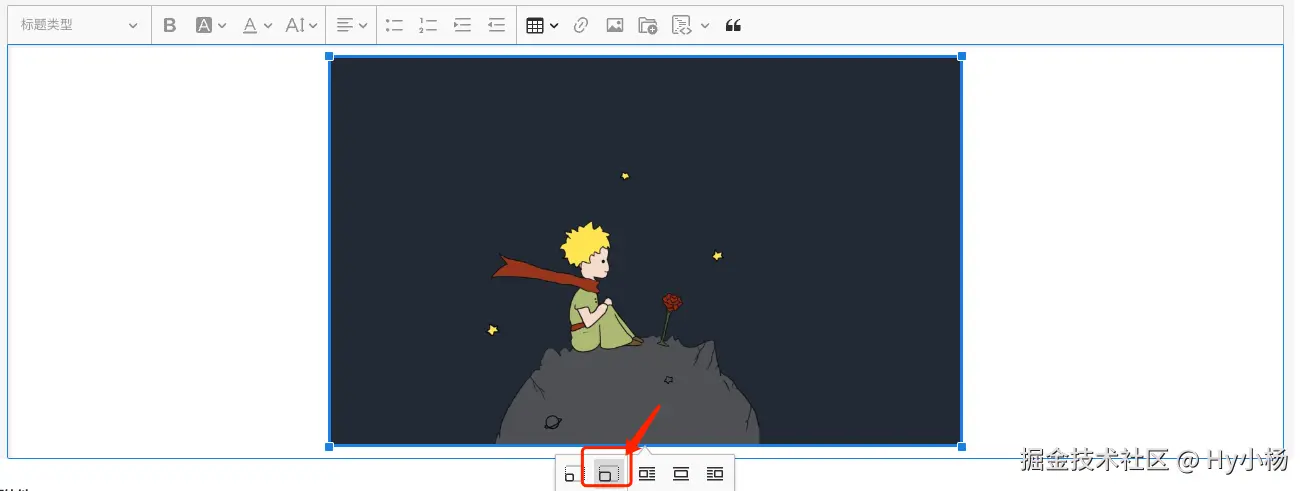Insert a bulleted list
1305x491 pixels.
point(395,25)
